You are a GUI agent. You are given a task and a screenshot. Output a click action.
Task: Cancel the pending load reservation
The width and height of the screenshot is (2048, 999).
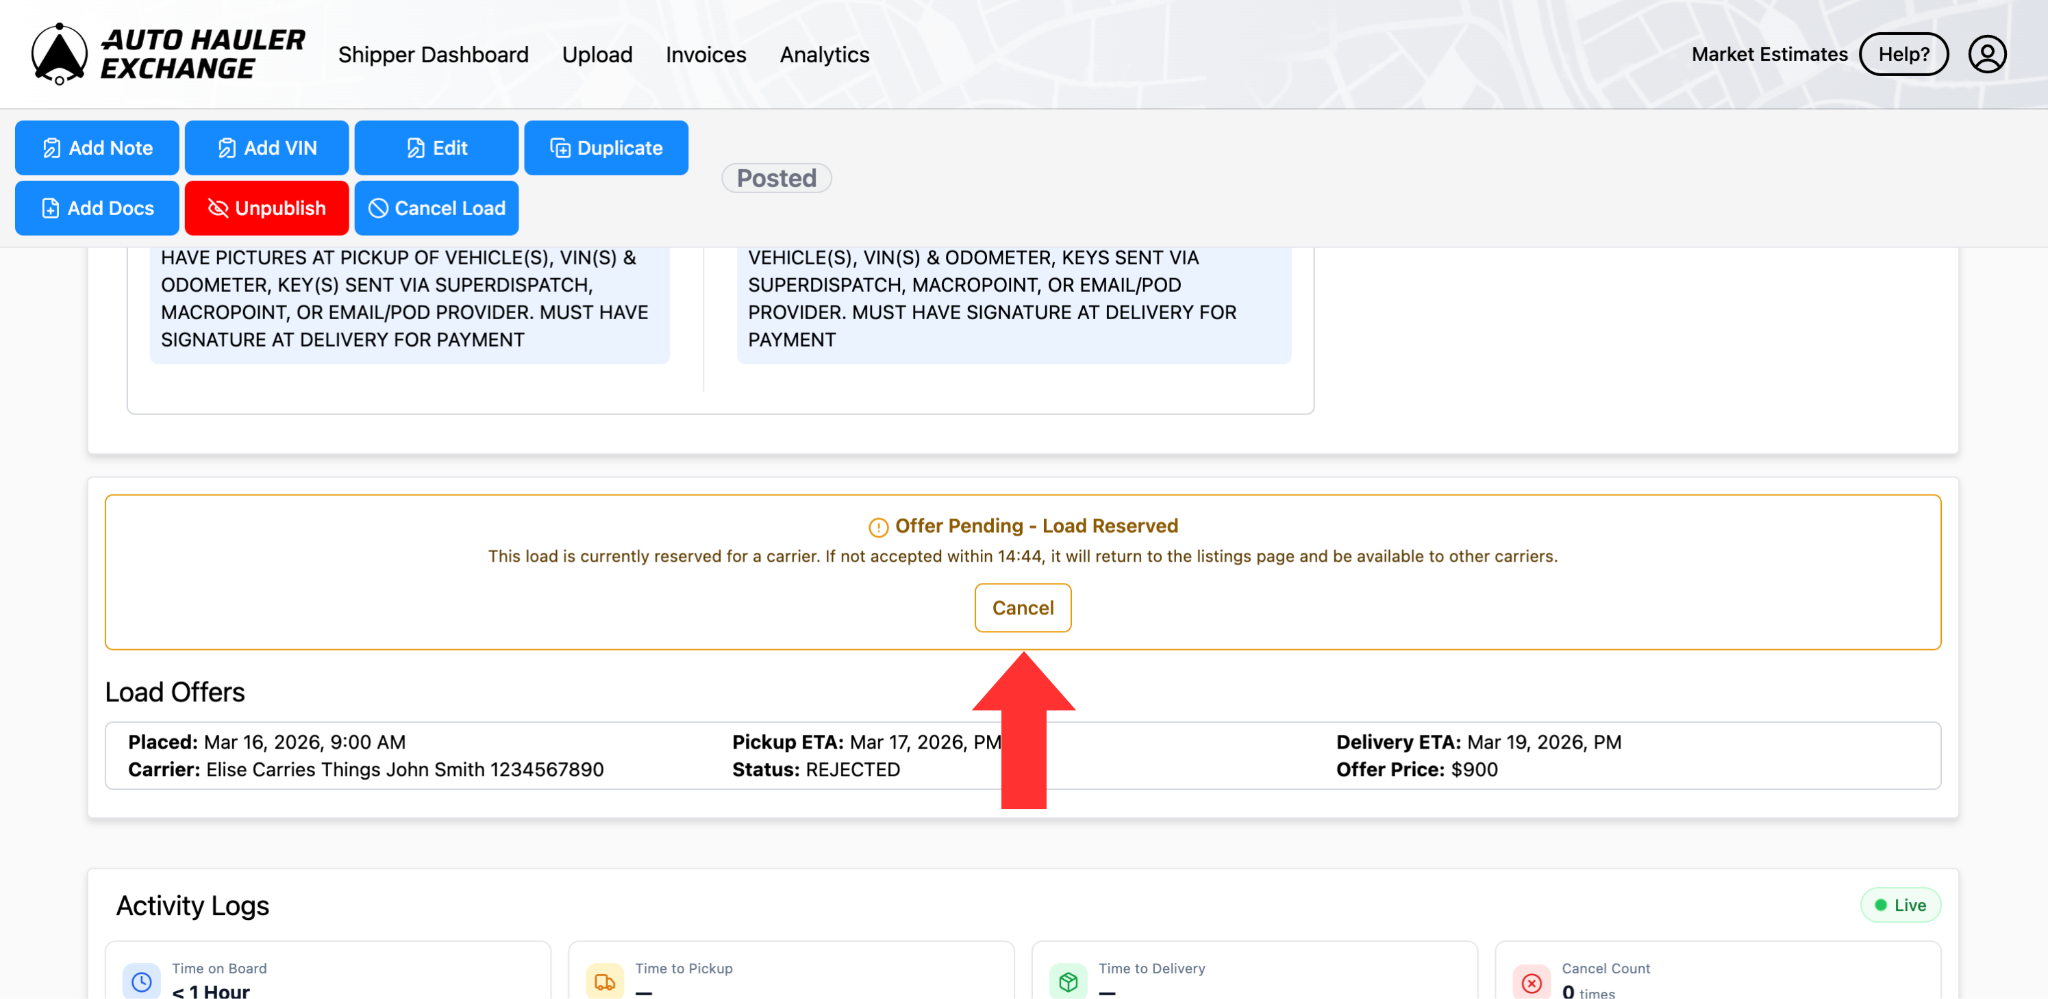pyautogui.click(x=1022, y=608)
